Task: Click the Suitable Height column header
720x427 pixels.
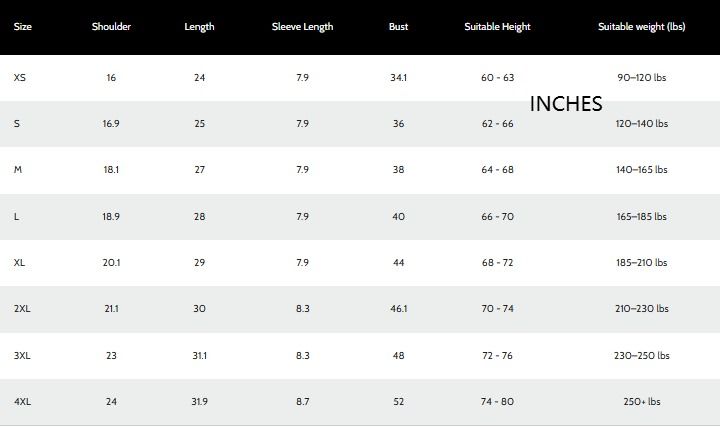Action: tap(497, 27)
